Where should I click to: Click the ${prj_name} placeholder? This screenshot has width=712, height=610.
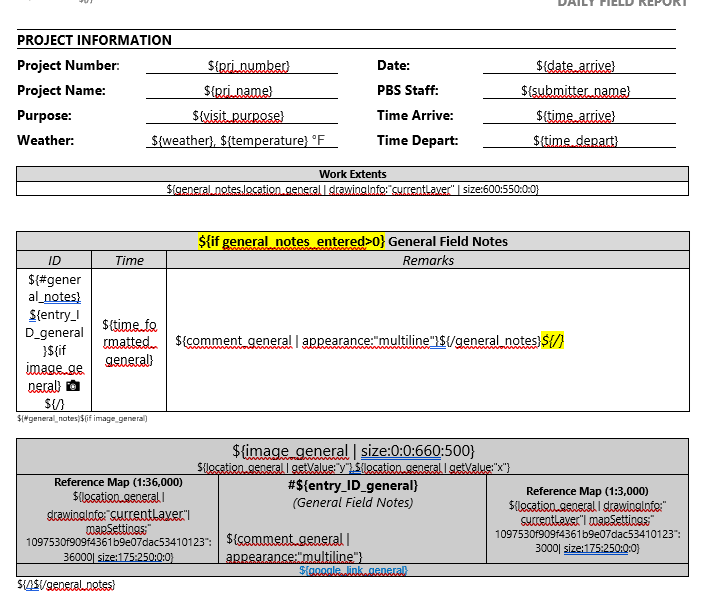point(238,91)
